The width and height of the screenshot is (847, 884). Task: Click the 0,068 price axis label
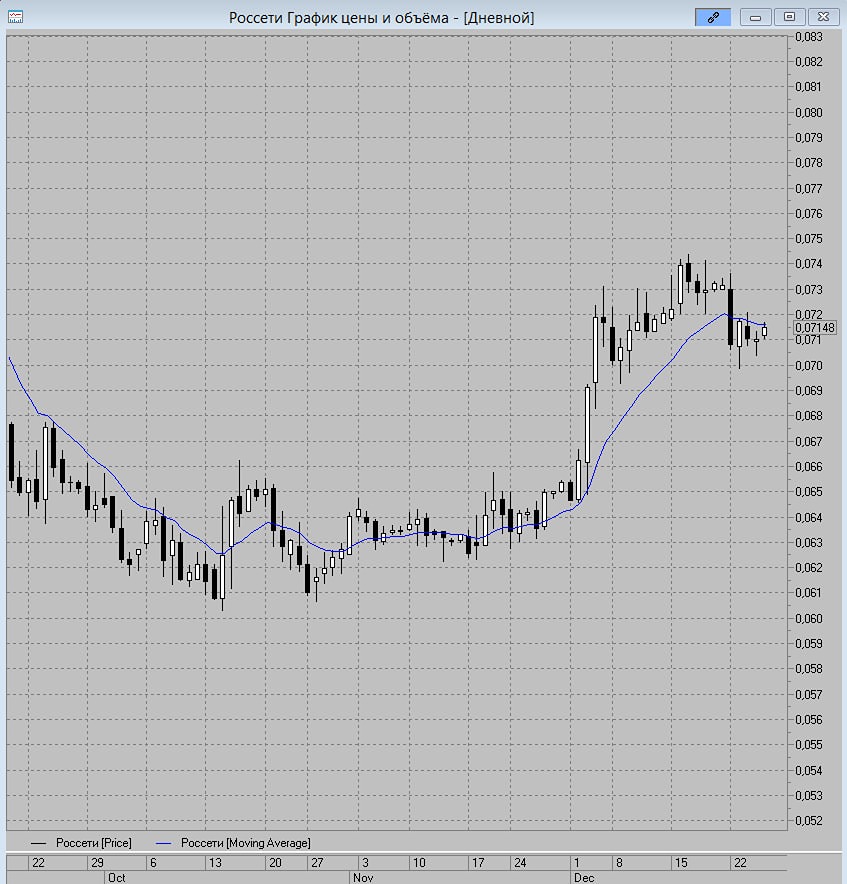809,416
